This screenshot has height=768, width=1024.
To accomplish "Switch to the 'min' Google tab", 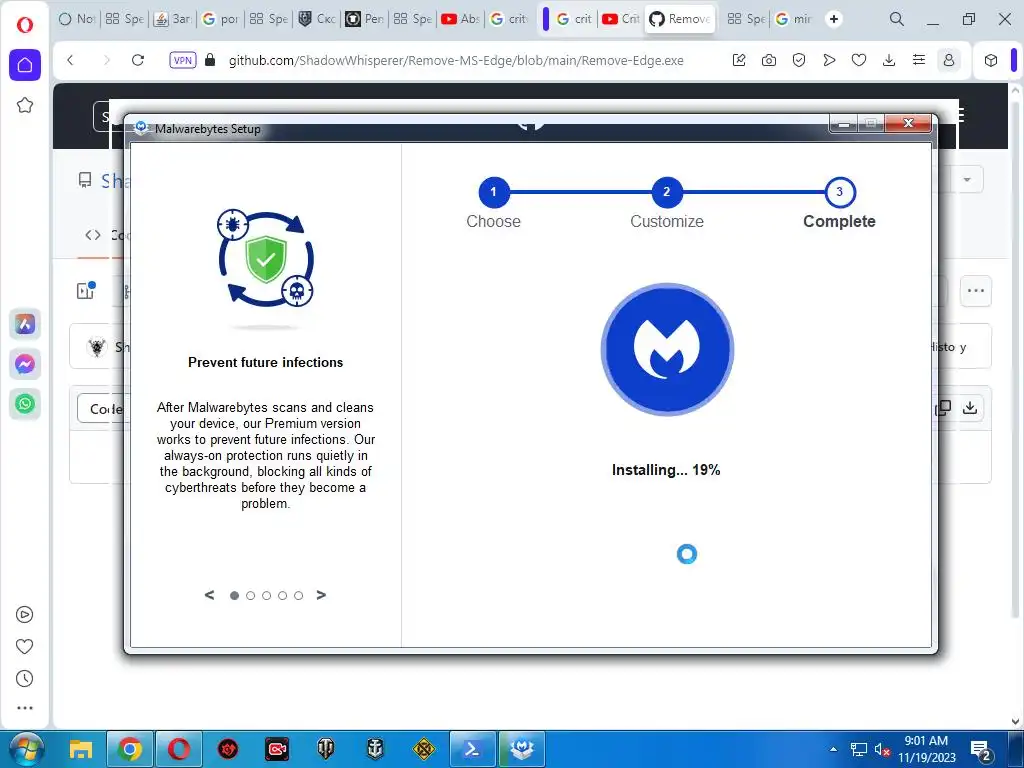I will point(793,19).
